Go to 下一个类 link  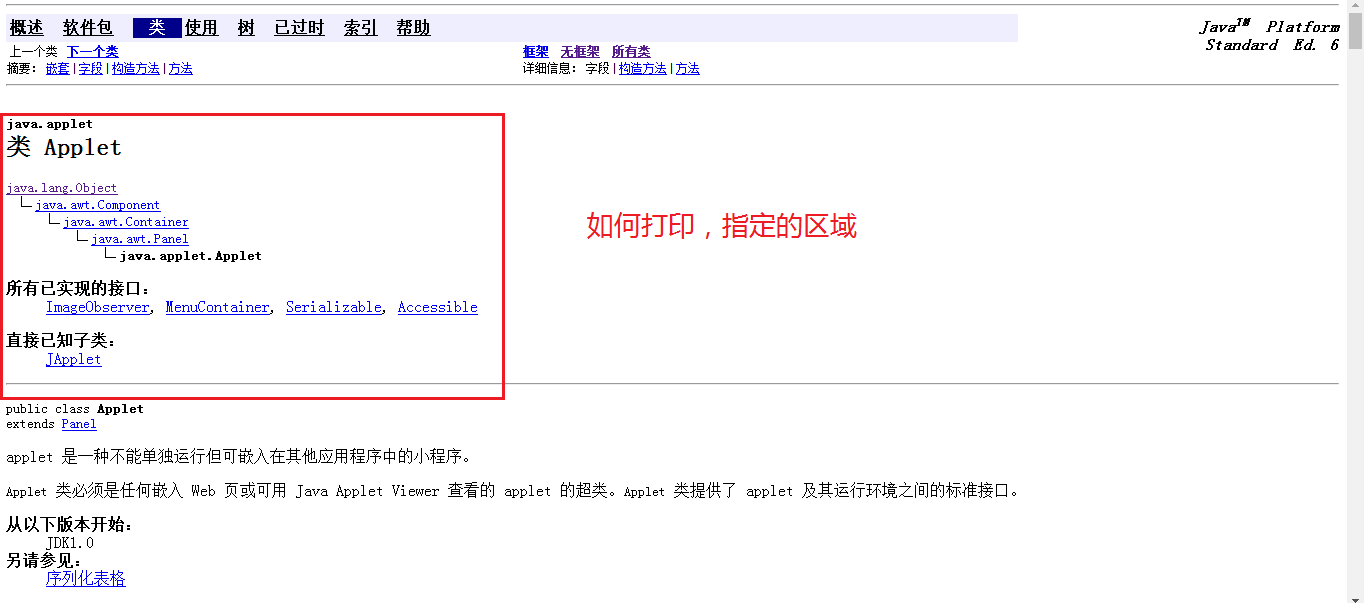pyautogui.click(x=92, y=52)
